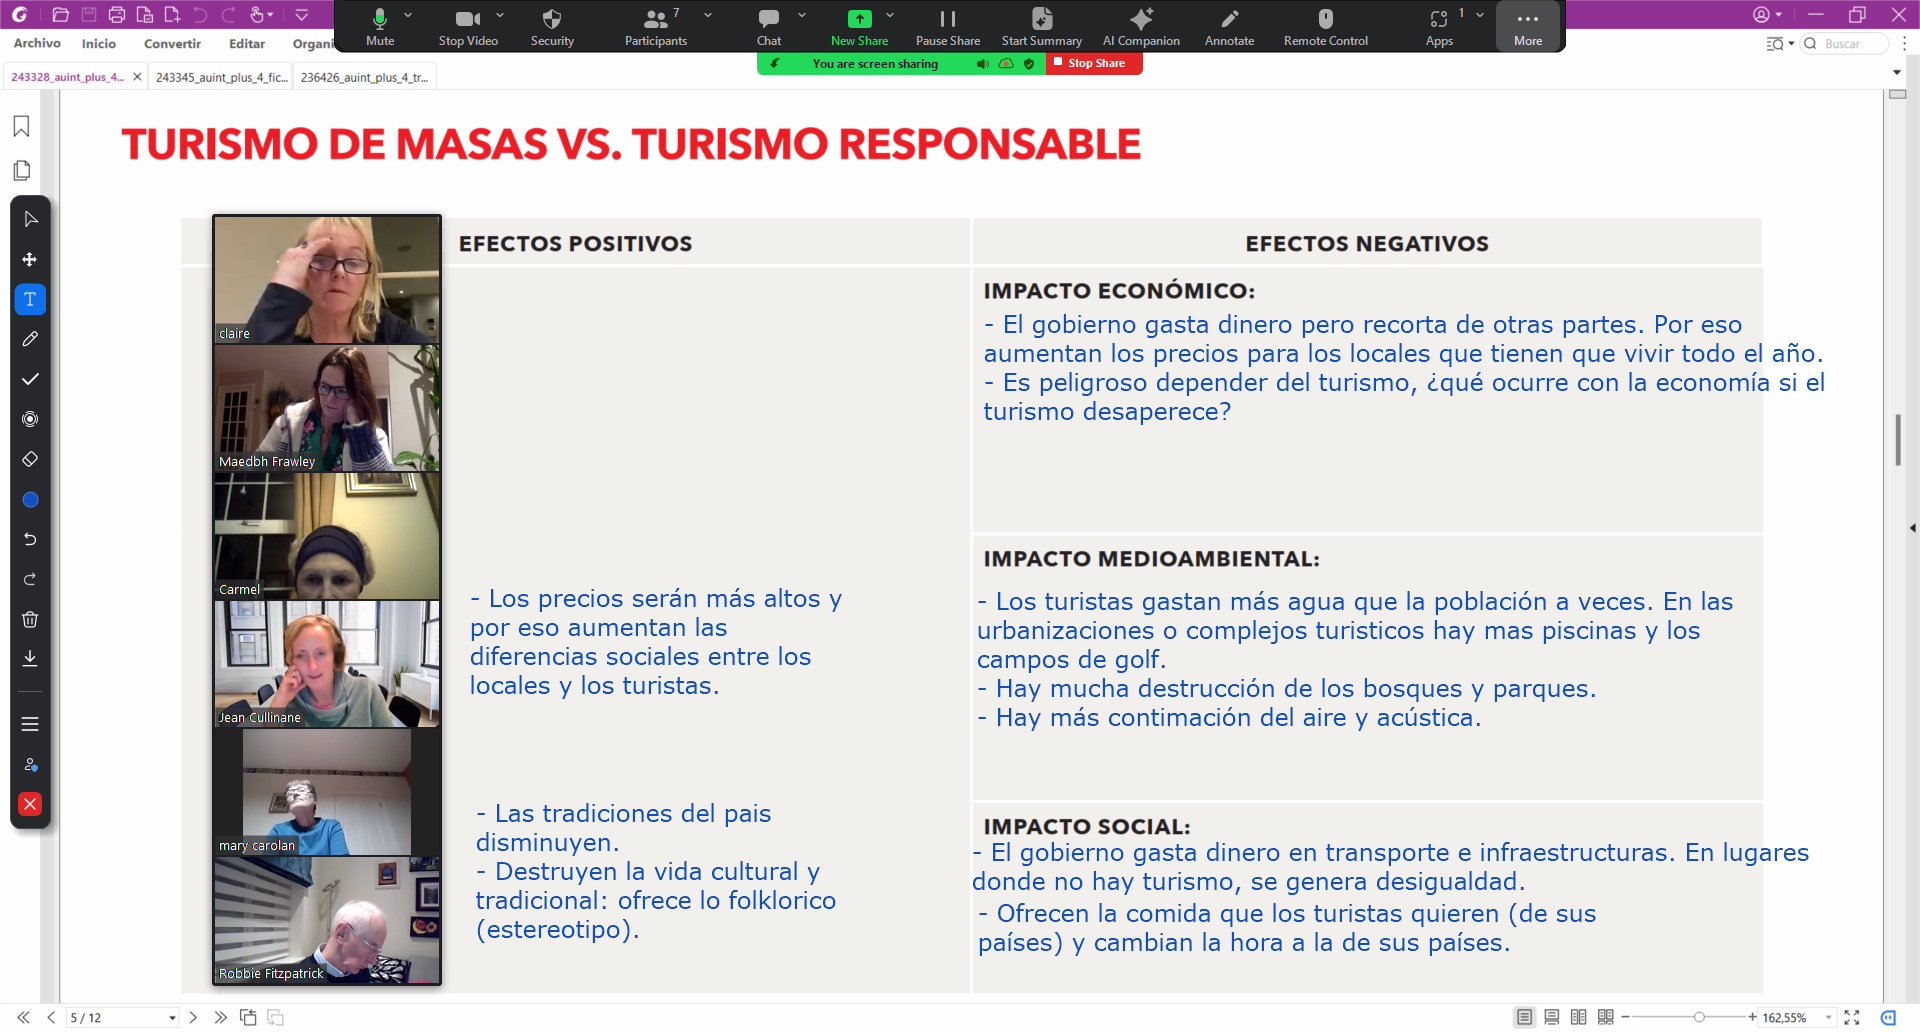Expand the arrow beside Apps

pyautogui.click(x=1480, y=16)
